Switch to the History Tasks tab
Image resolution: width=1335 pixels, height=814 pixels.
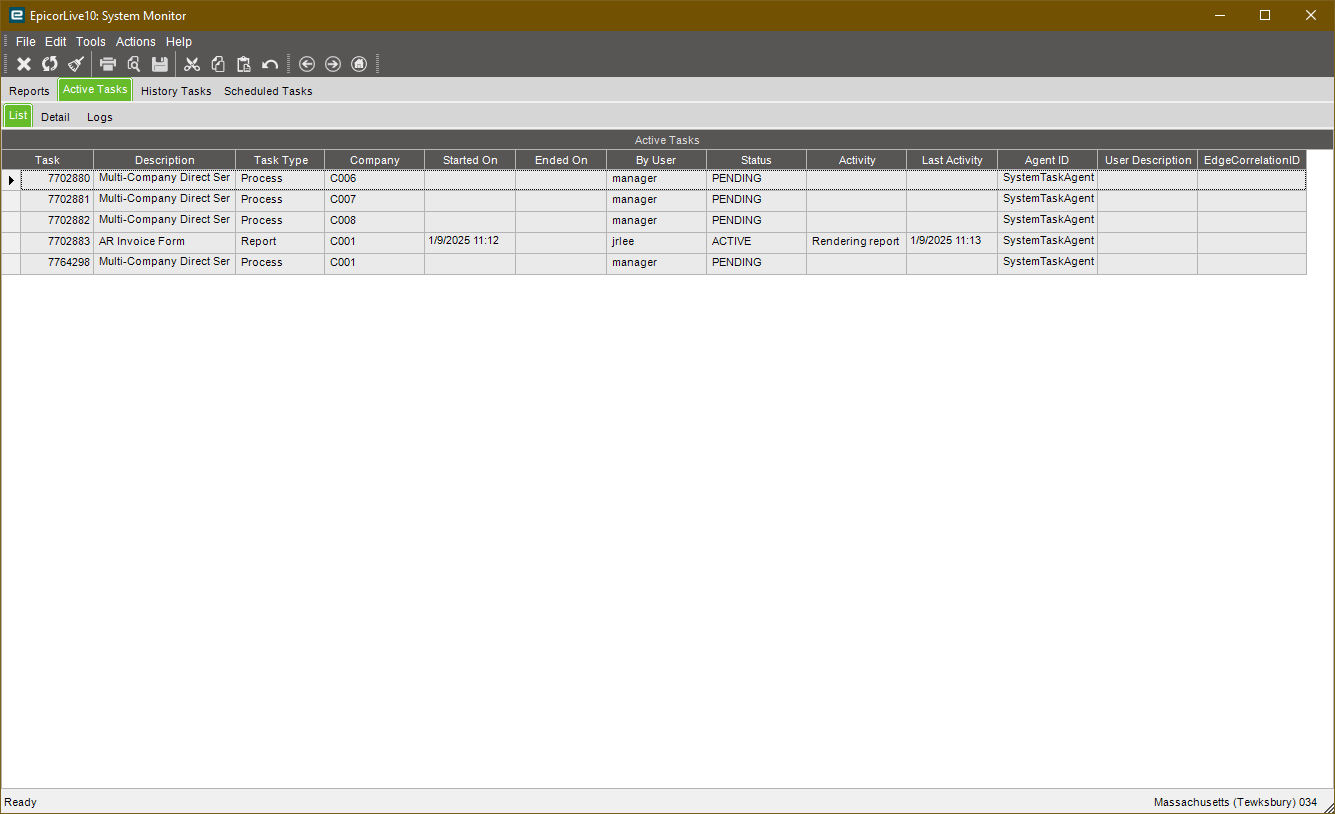point(176,91)
